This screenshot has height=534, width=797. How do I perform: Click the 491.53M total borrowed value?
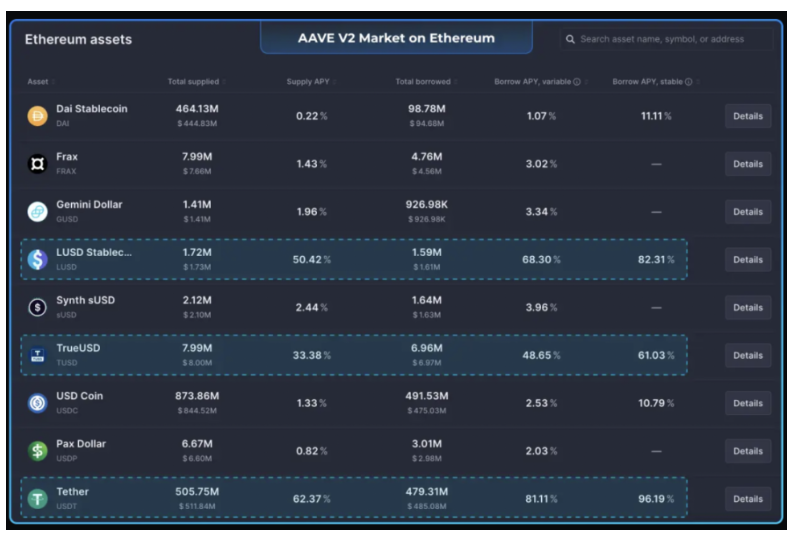point(426,396)
